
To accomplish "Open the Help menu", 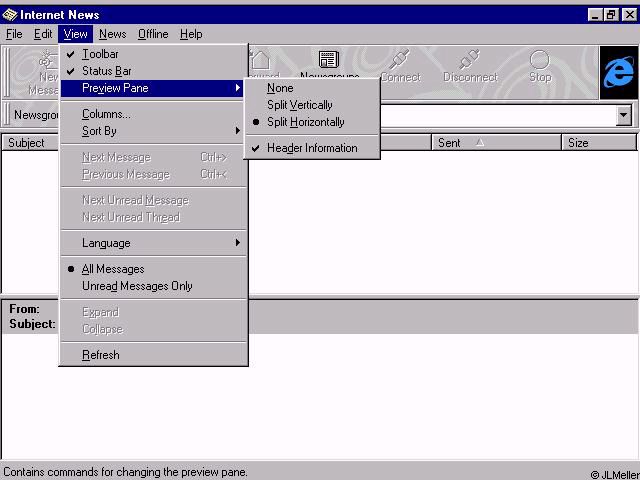I will tap(191, 34).
